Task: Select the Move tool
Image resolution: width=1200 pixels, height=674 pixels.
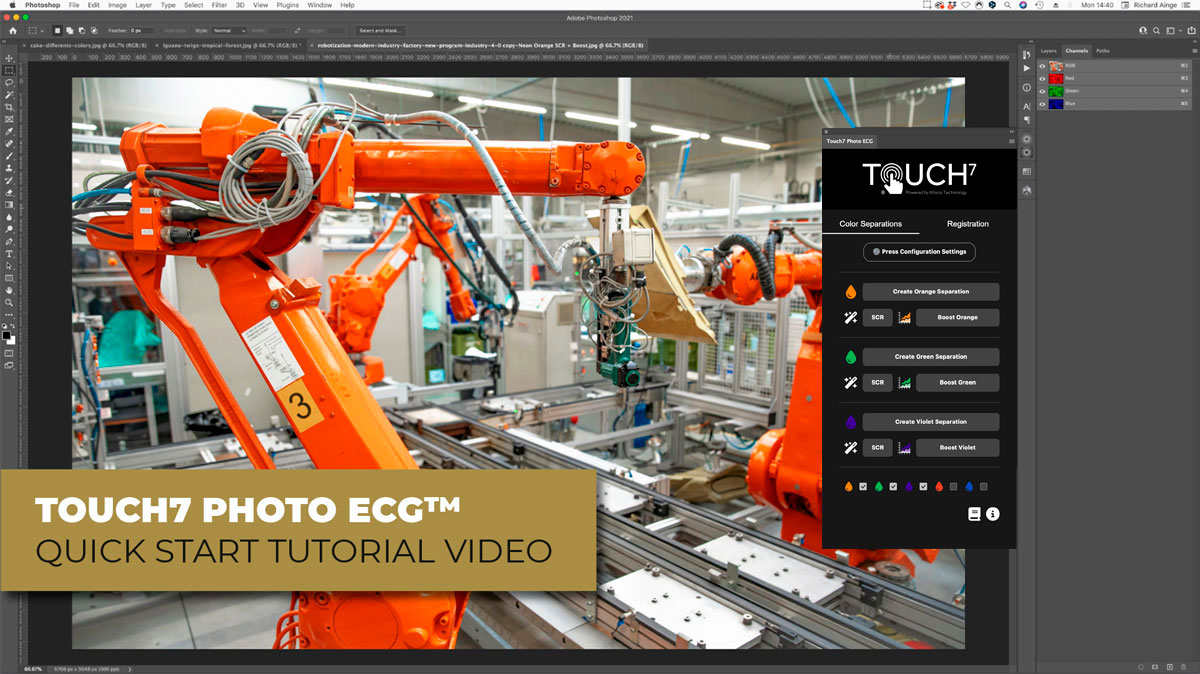Action: pos(9,58)
